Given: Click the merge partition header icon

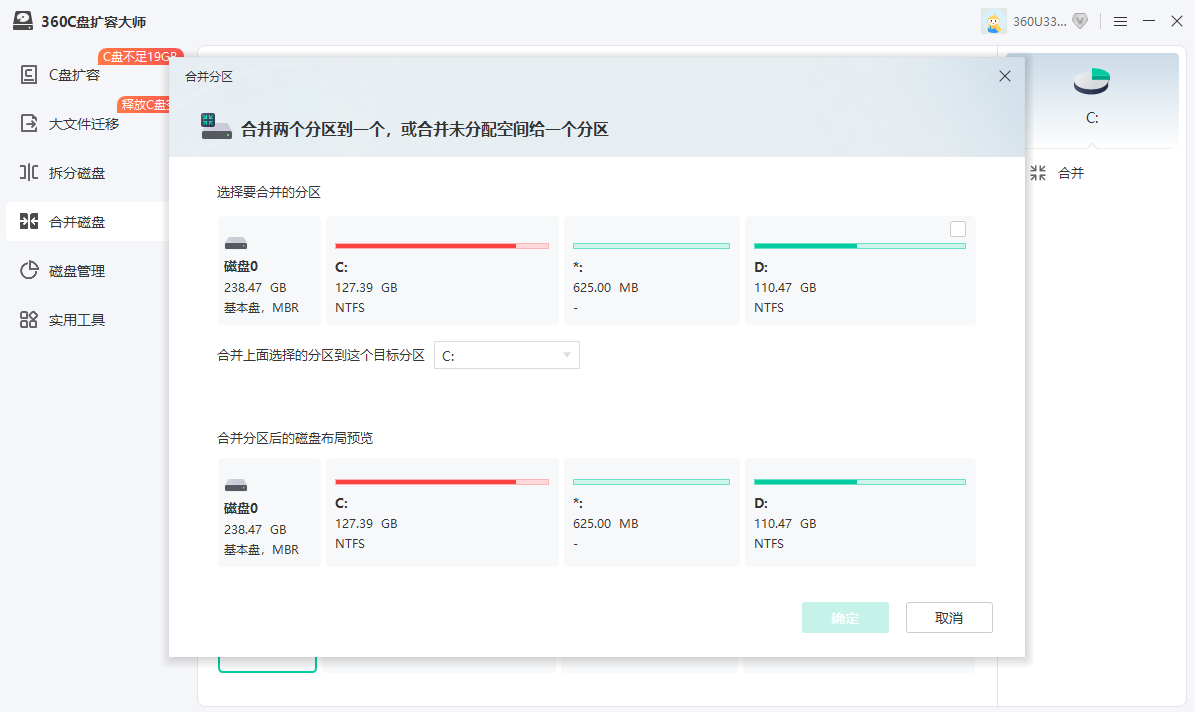Looking at the screenshot, I should pos(216,127).
